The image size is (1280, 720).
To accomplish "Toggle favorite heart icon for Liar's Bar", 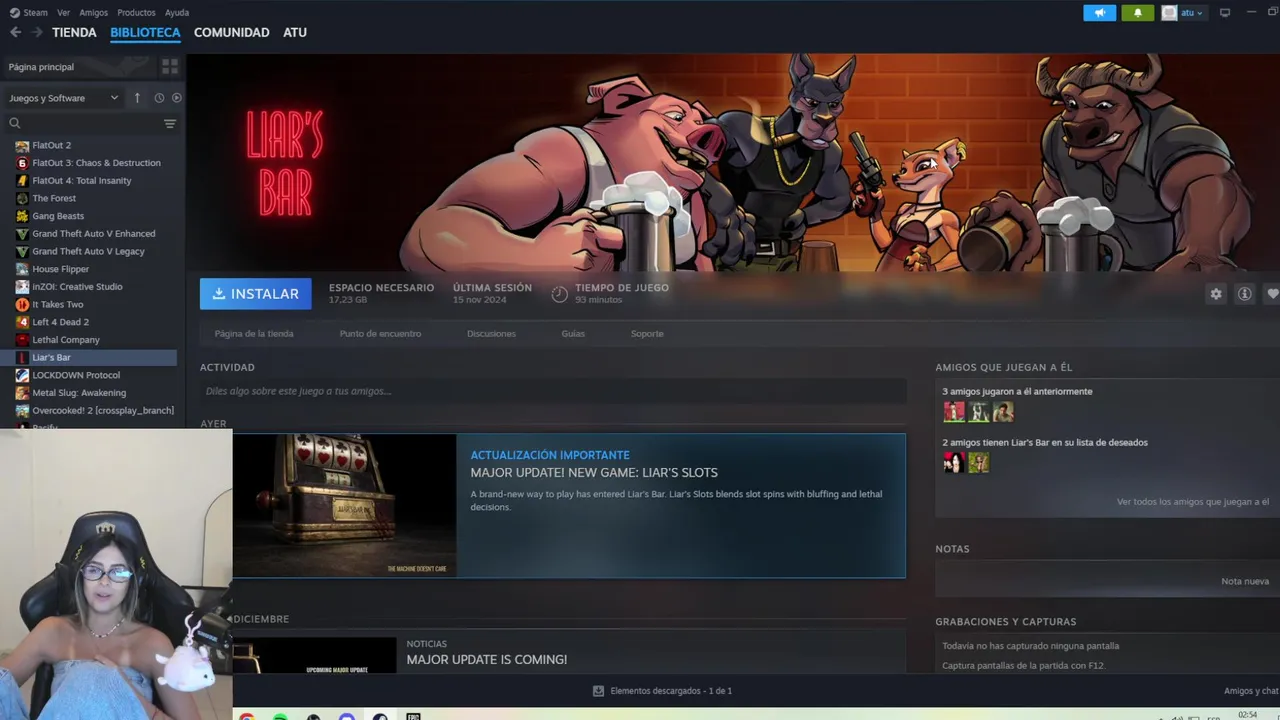I will (1272, 294).
